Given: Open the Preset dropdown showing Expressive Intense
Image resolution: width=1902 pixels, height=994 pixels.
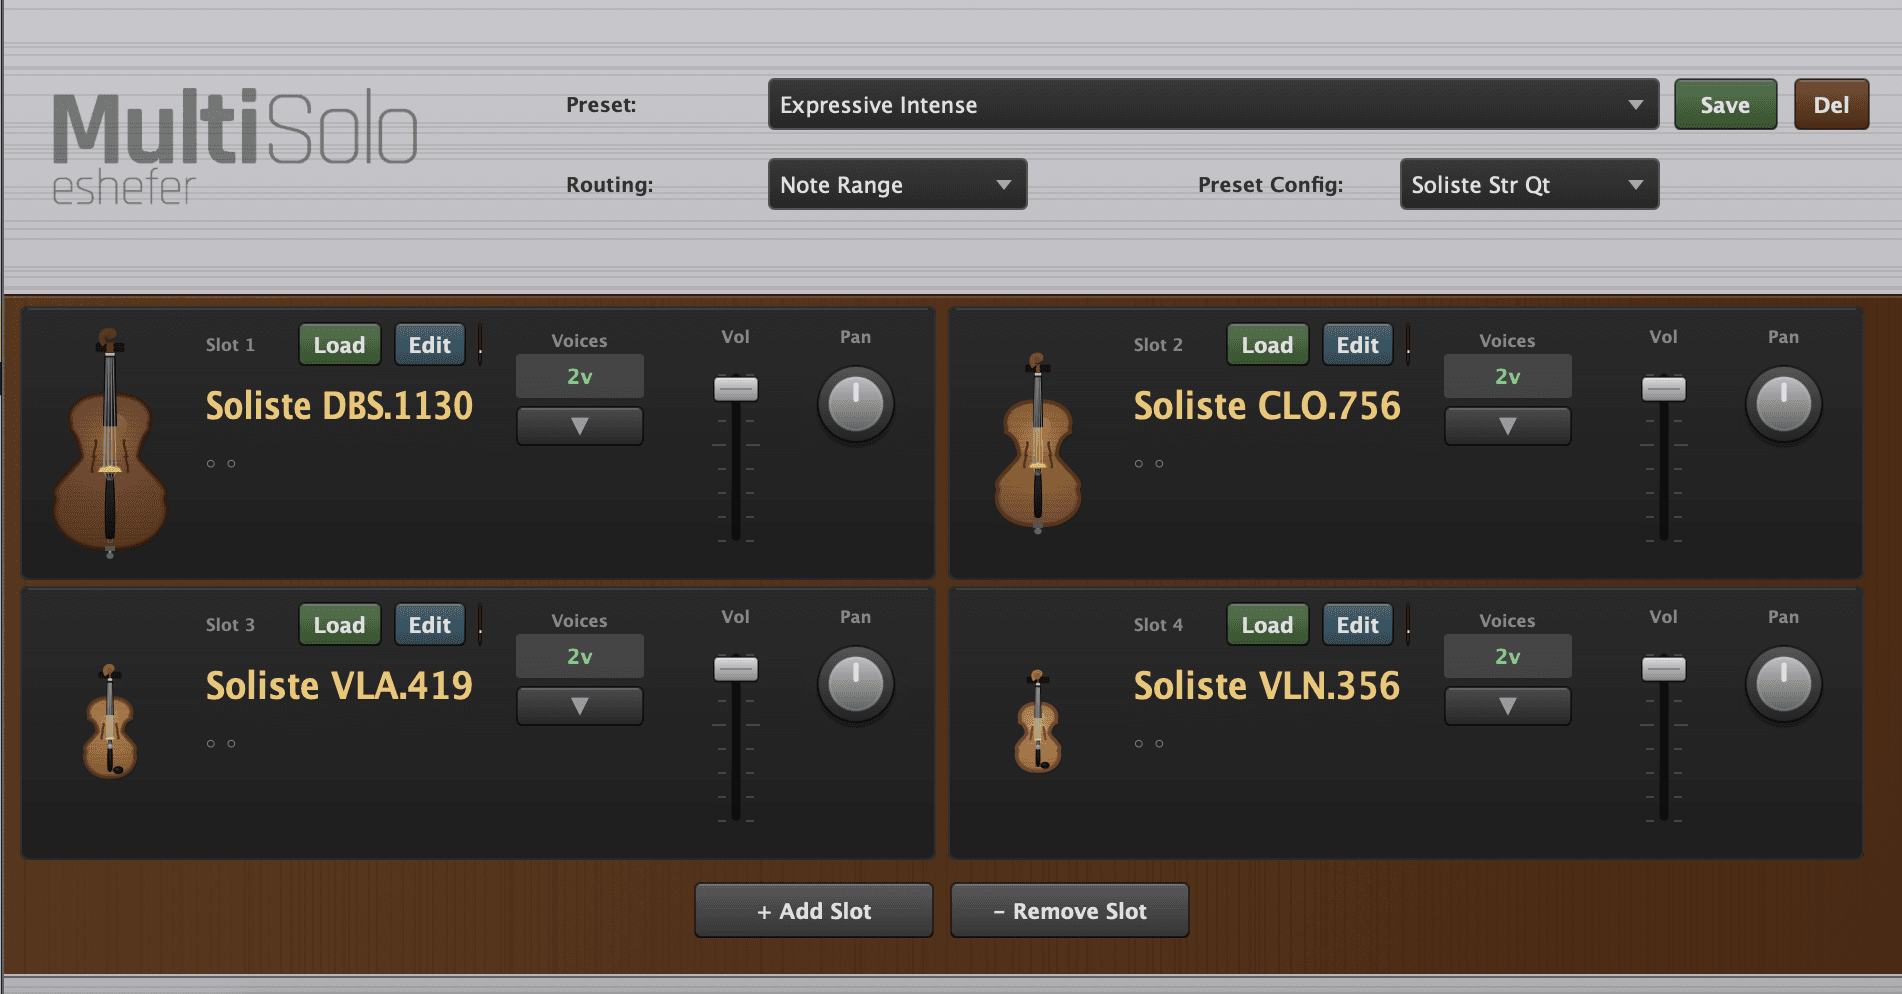Looking at the screenshot, I should tap(1212, 104).
